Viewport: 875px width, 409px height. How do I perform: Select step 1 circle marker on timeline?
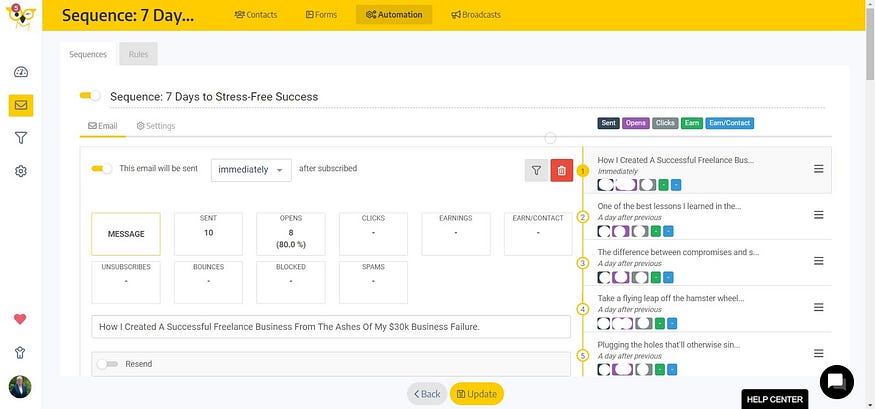pos(583,171)
